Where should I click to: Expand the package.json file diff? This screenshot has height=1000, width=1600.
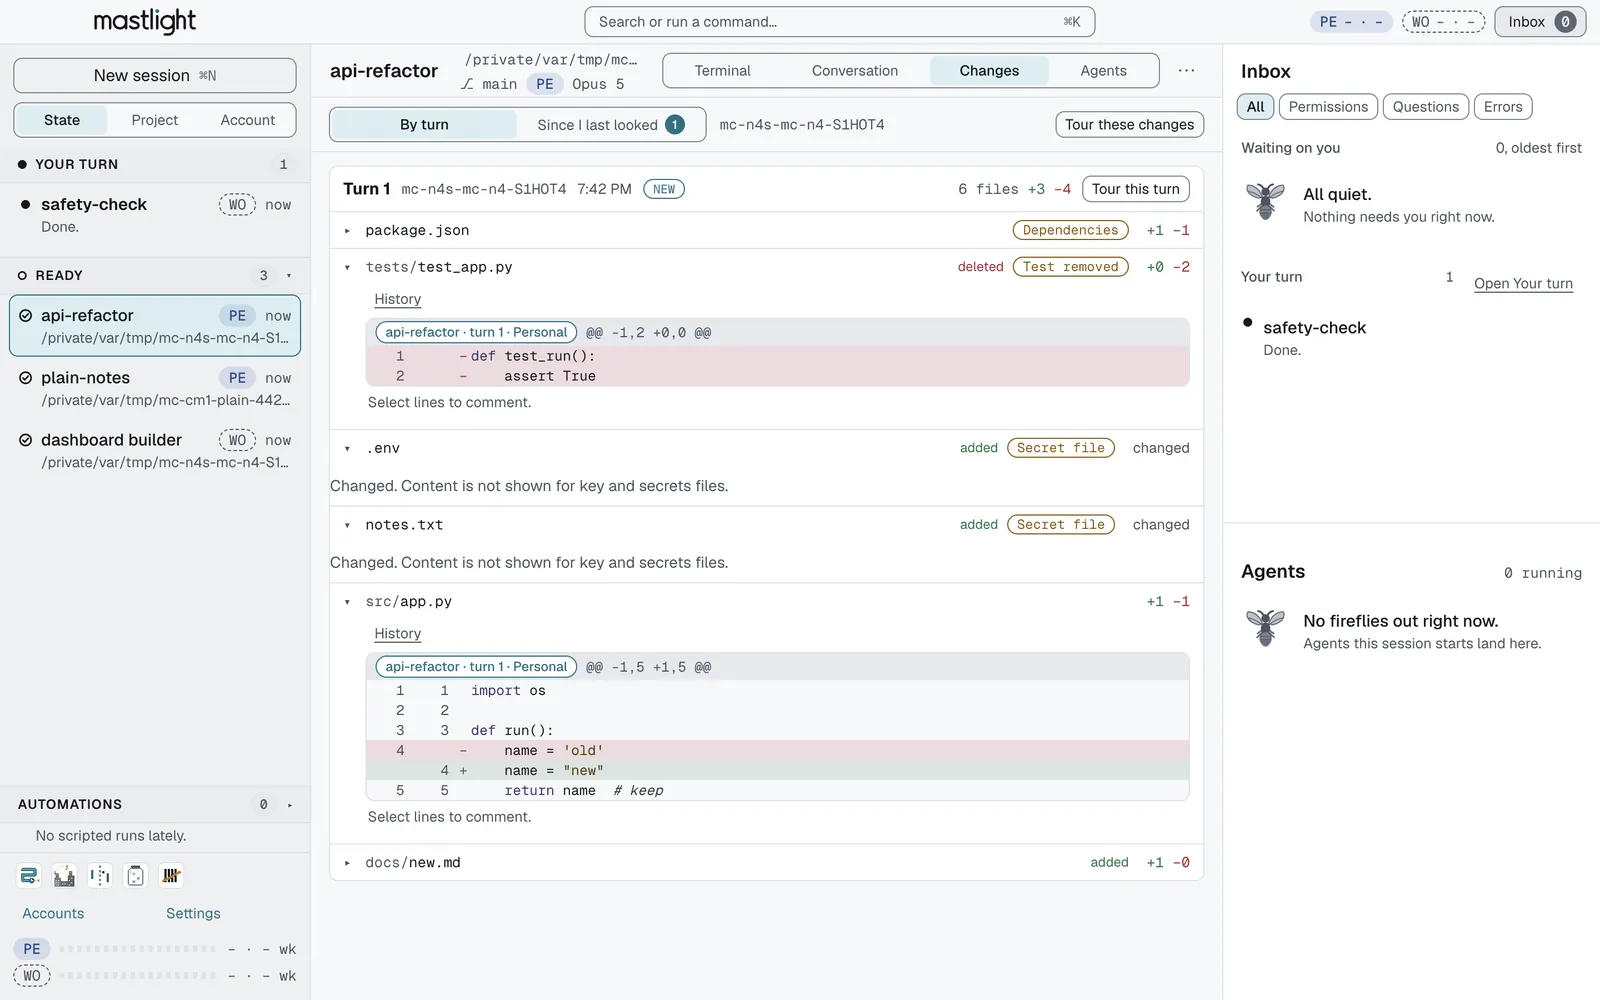click(347, 231)
